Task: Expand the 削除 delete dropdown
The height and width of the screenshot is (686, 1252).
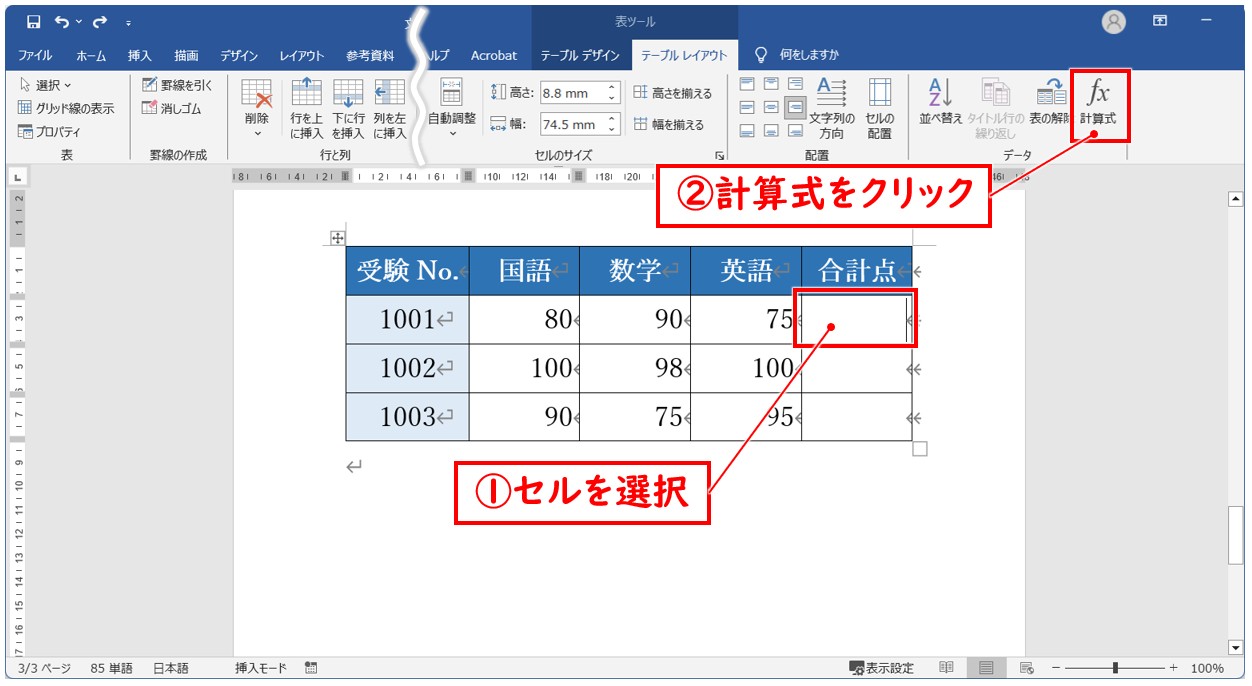Action: [x=257, y=132]
